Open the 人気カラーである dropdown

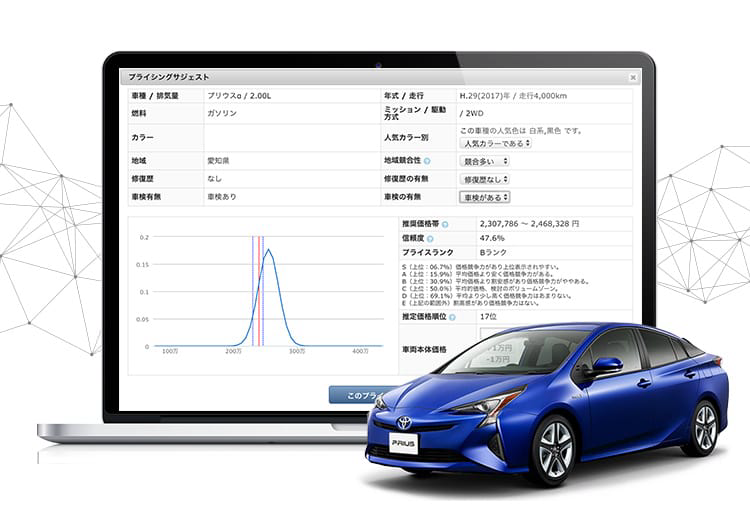pyautogui.click(x=496, y=143)
